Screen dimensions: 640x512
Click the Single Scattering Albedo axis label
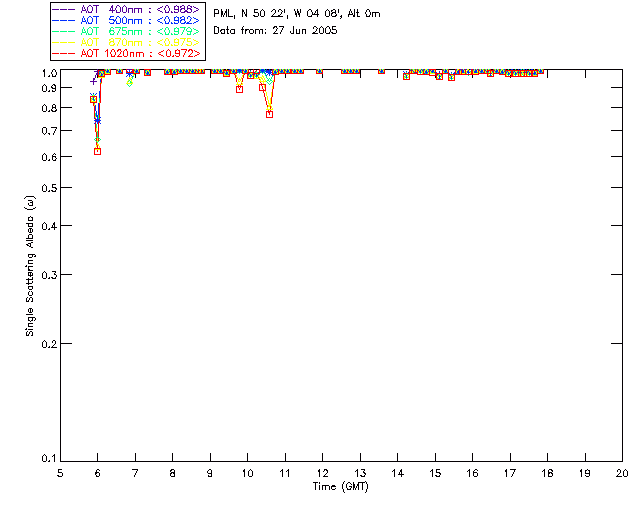point(30,266)
